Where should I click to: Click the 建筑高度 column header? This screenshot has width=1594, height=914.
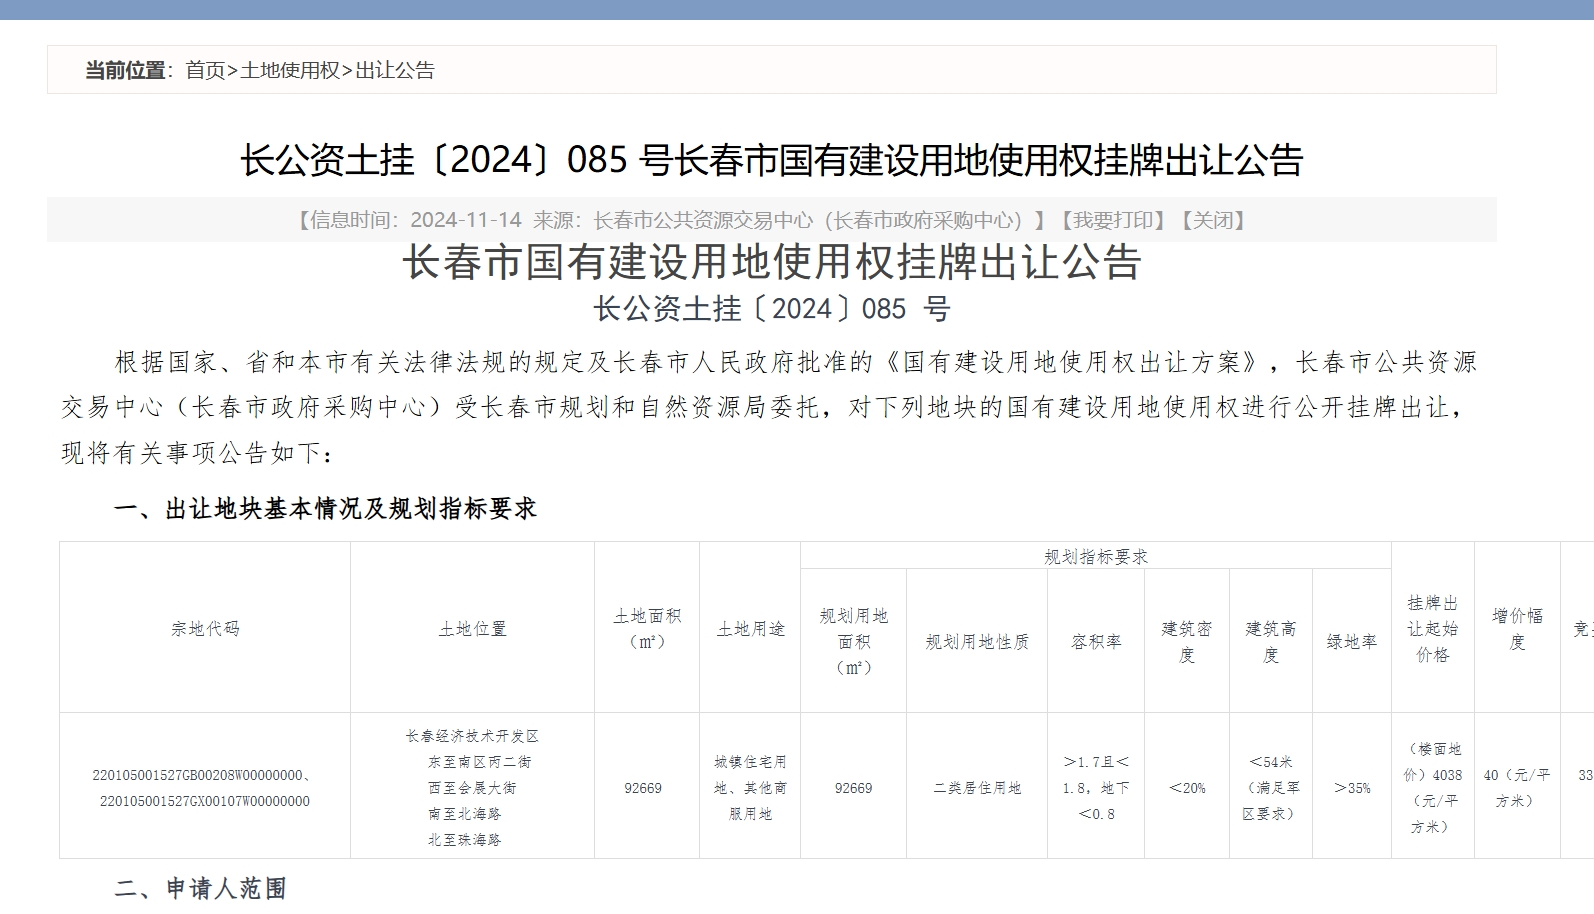1271,641
